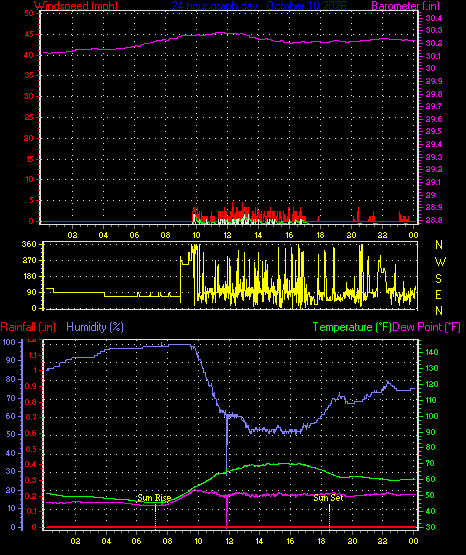Screen dimensions: 466x555
Task: Click 120 on the temperature axis
Action: (432, 384)
